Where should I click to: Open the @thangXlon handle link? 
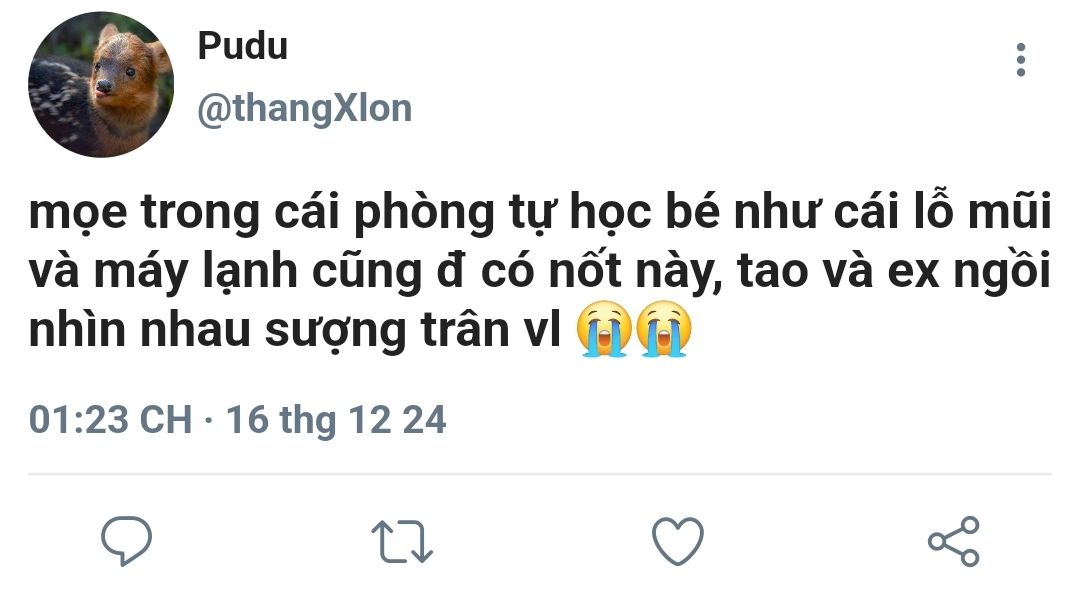(x=304, y=109)
